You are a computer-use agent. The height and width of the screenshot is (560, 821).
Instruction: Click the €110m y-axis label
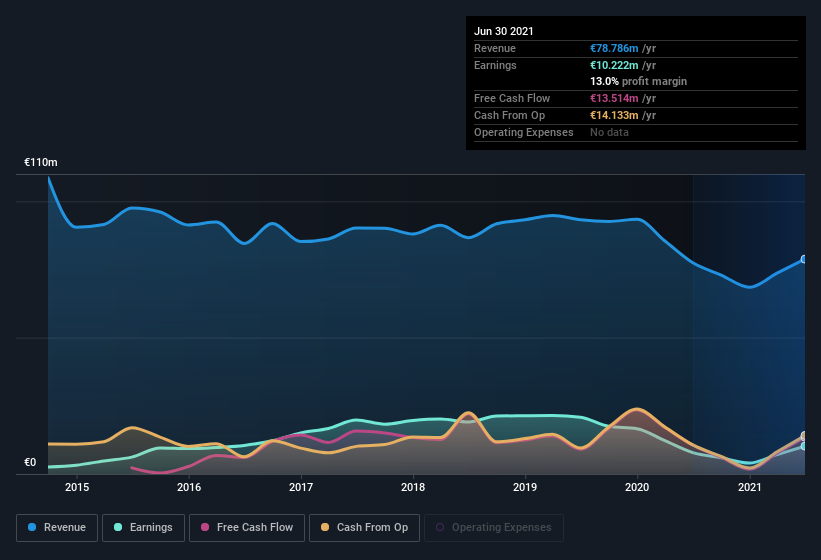click(x=41, y=162)
